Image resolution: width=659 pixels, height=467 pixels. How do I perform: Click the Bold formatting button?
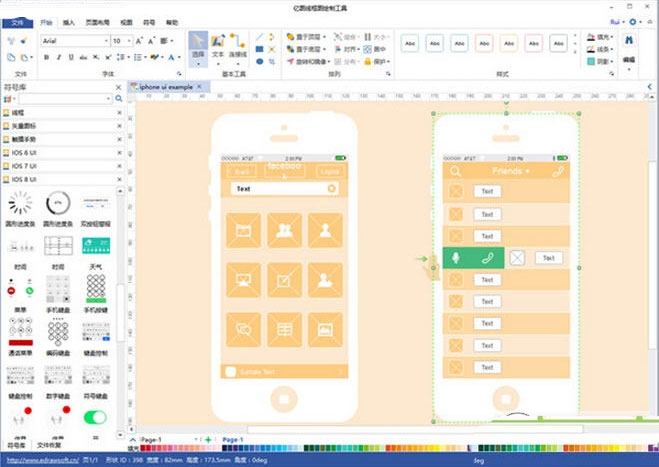pyautogui.click(x=46, y=57)
